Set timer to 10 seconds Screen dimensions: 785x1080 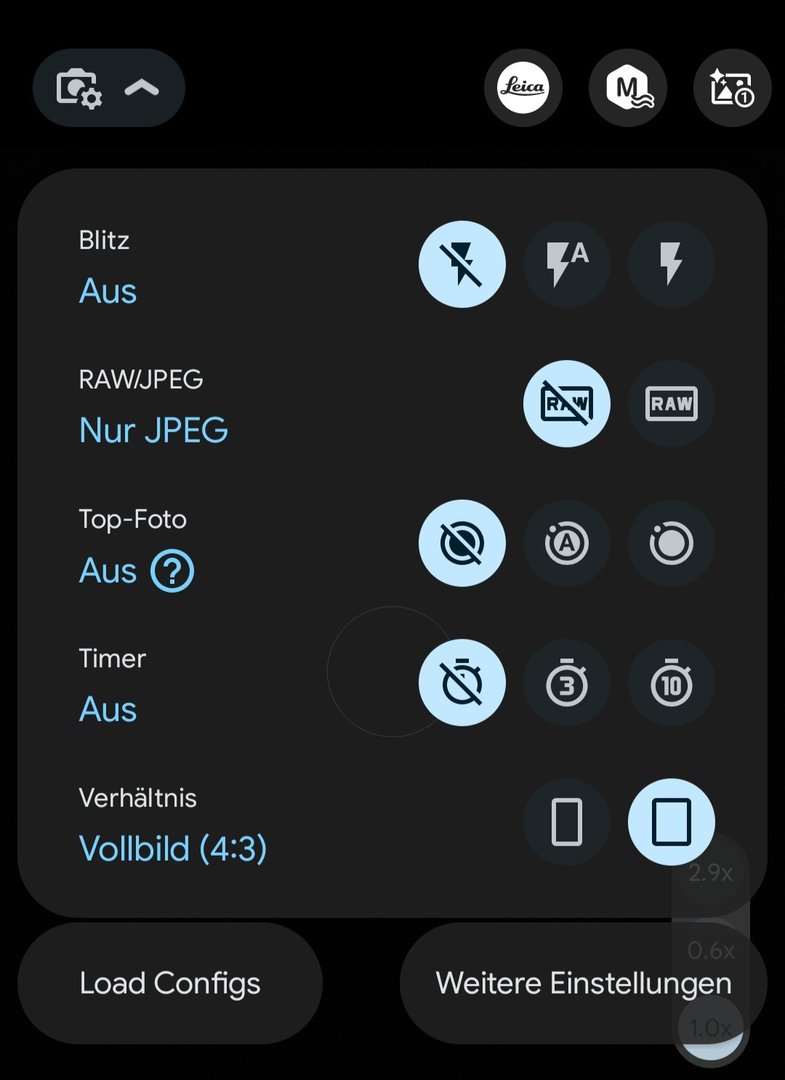tap(671, 684)
